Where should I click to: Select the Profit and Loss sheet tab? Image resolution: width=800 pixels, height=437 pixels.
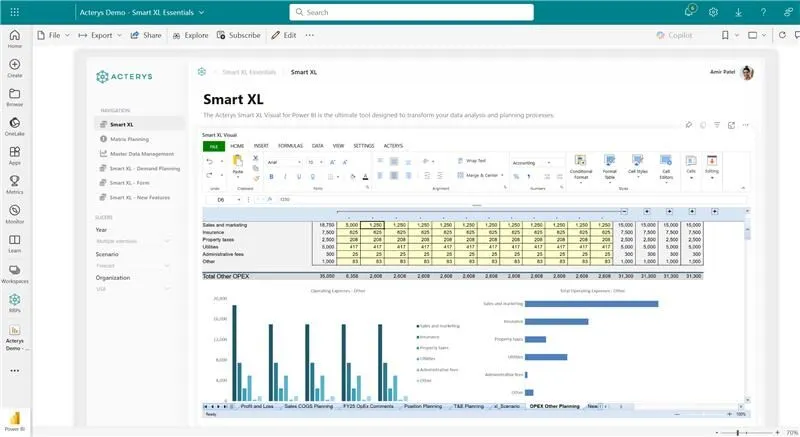(x=258, y=407)
